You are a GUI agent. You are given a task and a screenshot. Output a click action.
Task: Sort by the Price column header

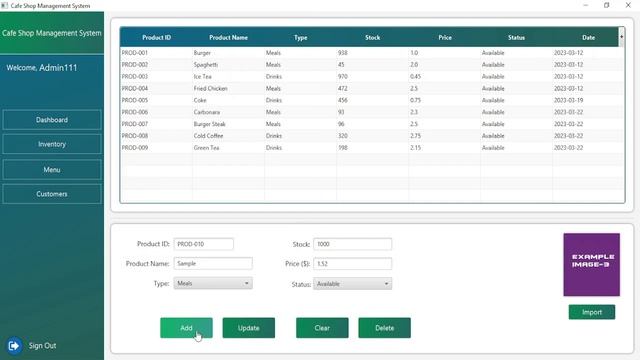[444, 38]
